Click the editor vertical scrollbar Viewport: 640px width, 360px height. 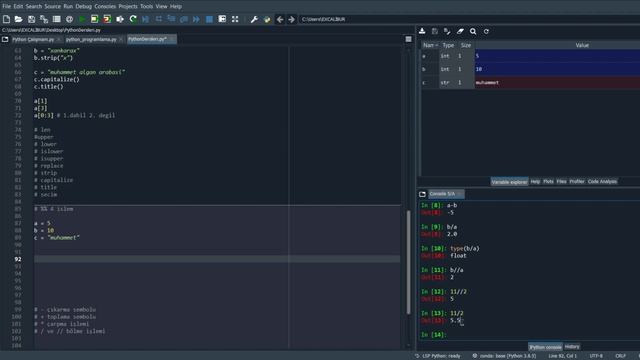click(x=408, y=262)
